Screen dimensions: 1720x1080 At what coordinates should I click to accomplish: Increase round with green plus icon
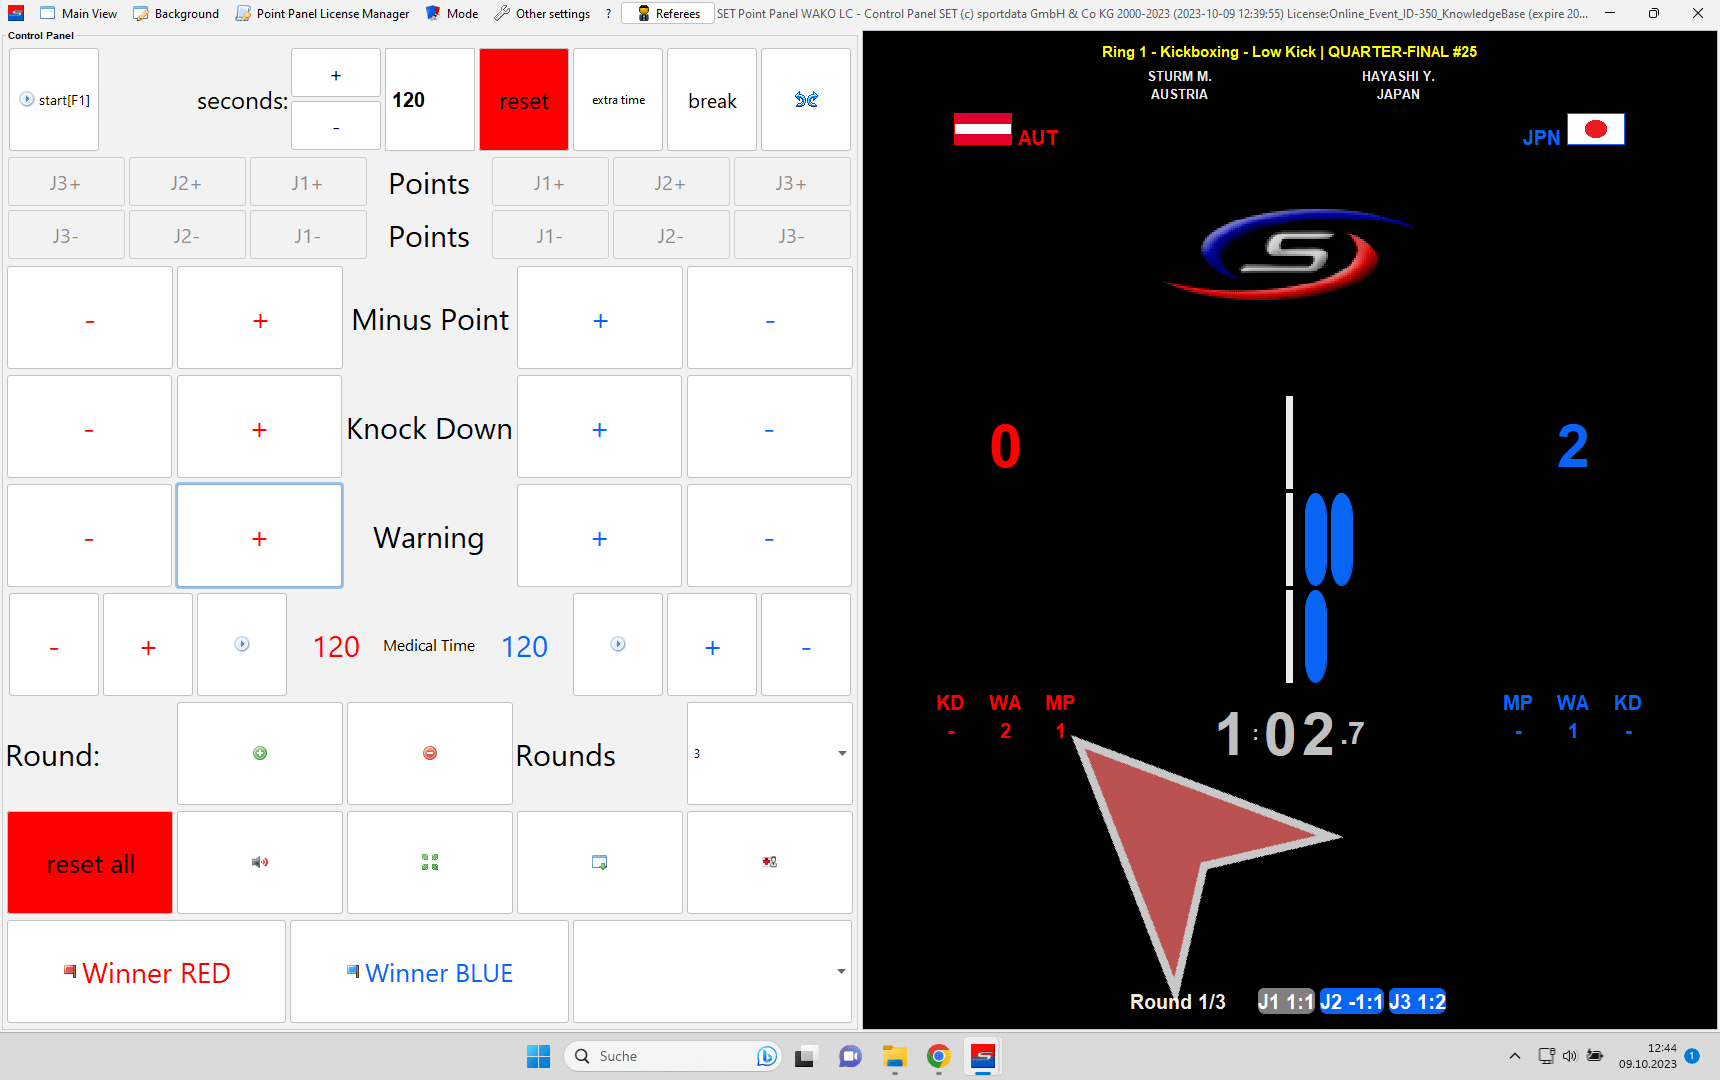tap(260, 753)
